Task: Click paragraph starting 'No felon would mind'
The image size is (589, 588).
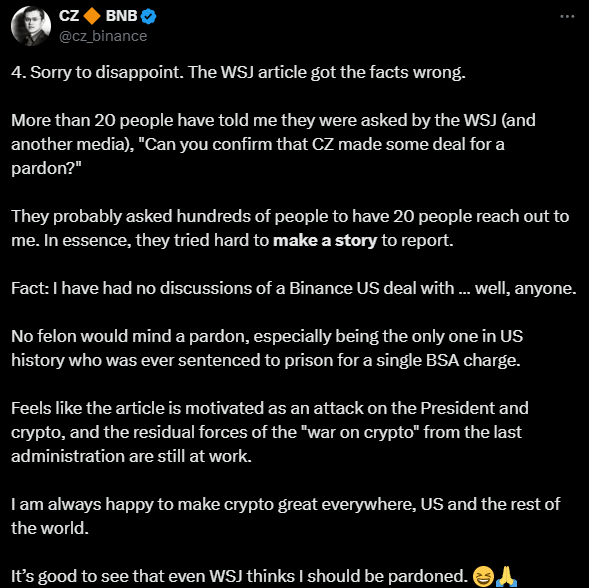Action: pyautogui.click(x=267, y=348)
